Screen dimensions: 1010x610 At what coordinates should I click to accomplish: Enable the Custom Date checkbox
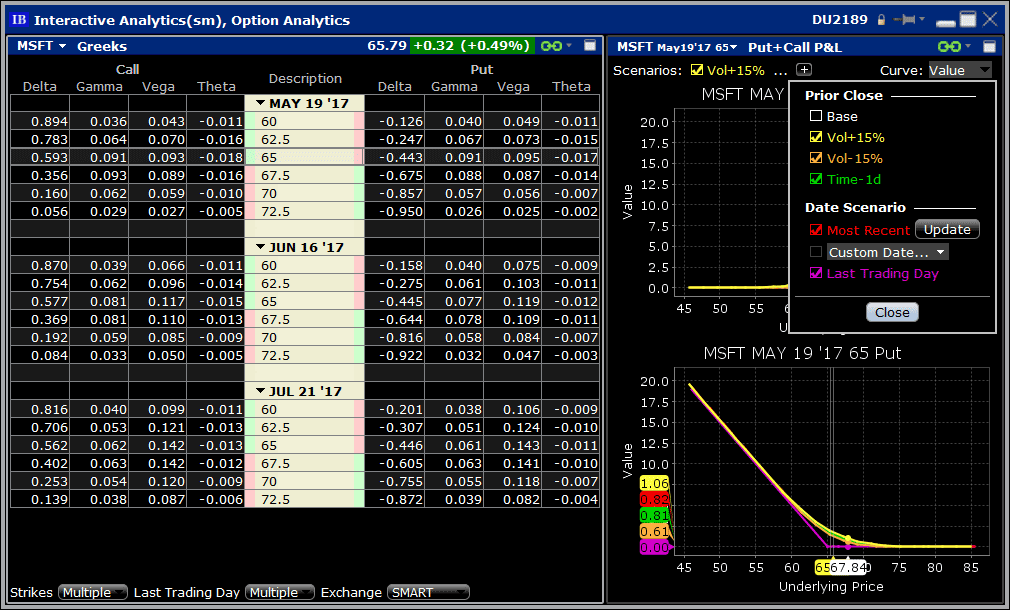coord(816,251)
